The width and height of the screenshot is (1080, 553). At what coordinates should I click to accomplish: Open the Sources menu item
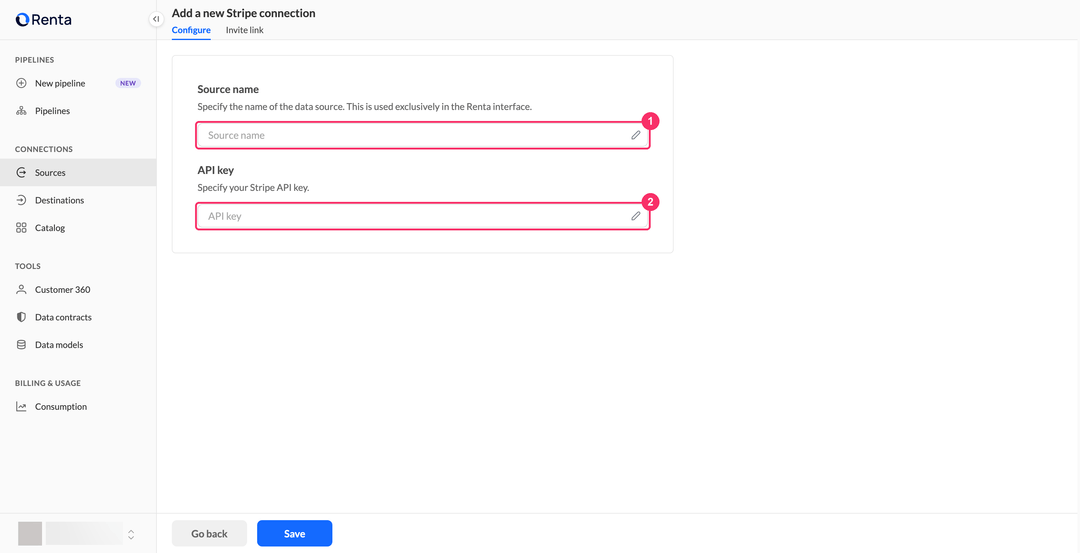[78, 173]
